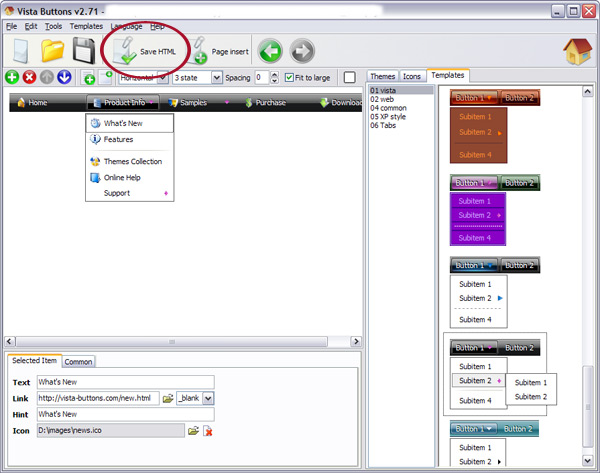Click the gray forward arrow button
Image resolution: width=600 pixels, height=473 pixels.
coord(302,51)
